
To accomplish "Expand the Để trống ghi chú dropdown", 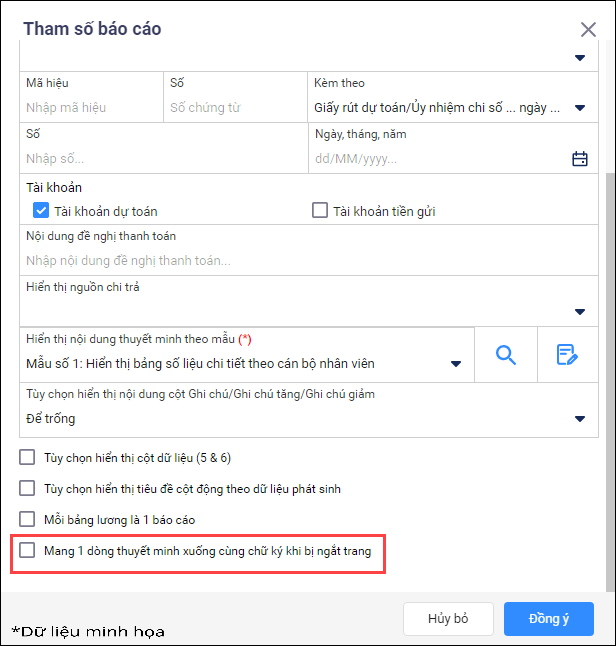I will pos(580,419).
